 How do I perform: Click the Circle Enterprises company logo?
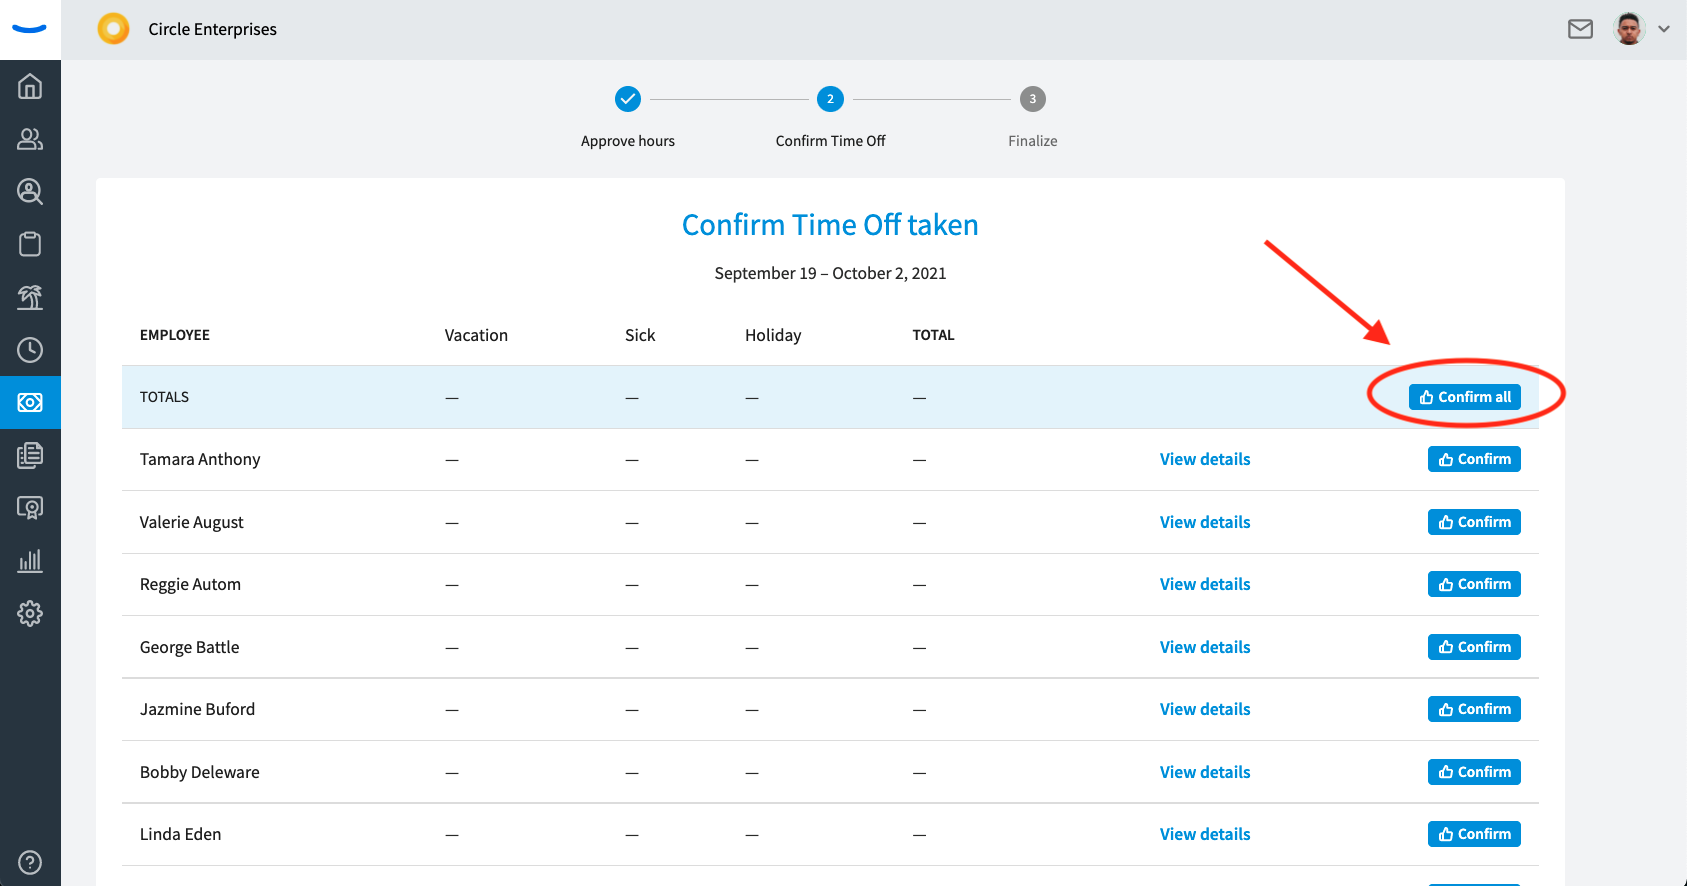pos(113,29)
